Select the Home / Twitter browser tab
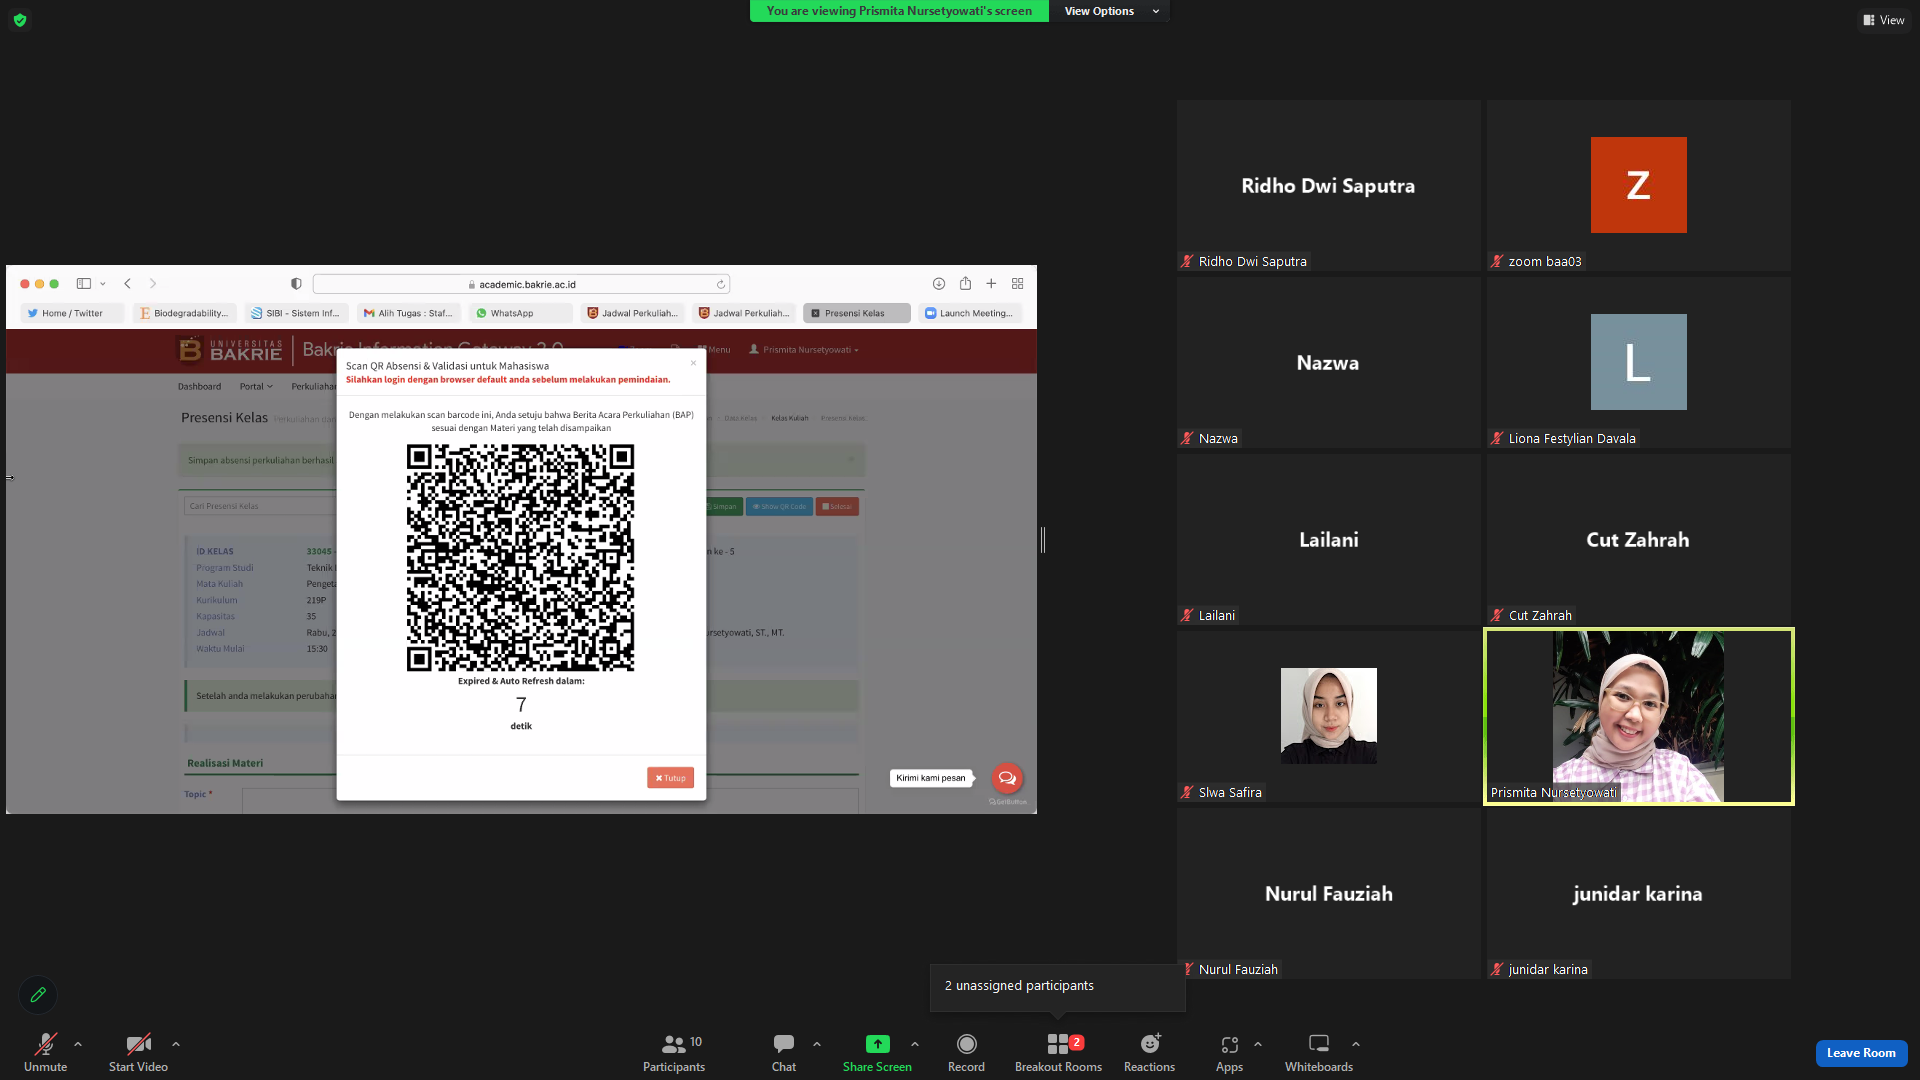Viewport: 1920px width, 1080px height. (x=72, y=313)
